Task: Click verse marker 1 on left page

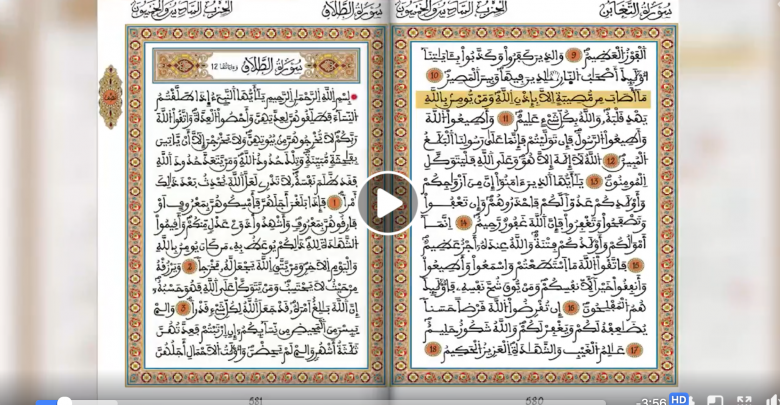Action: pyautogui.click(x=334, y=202)
